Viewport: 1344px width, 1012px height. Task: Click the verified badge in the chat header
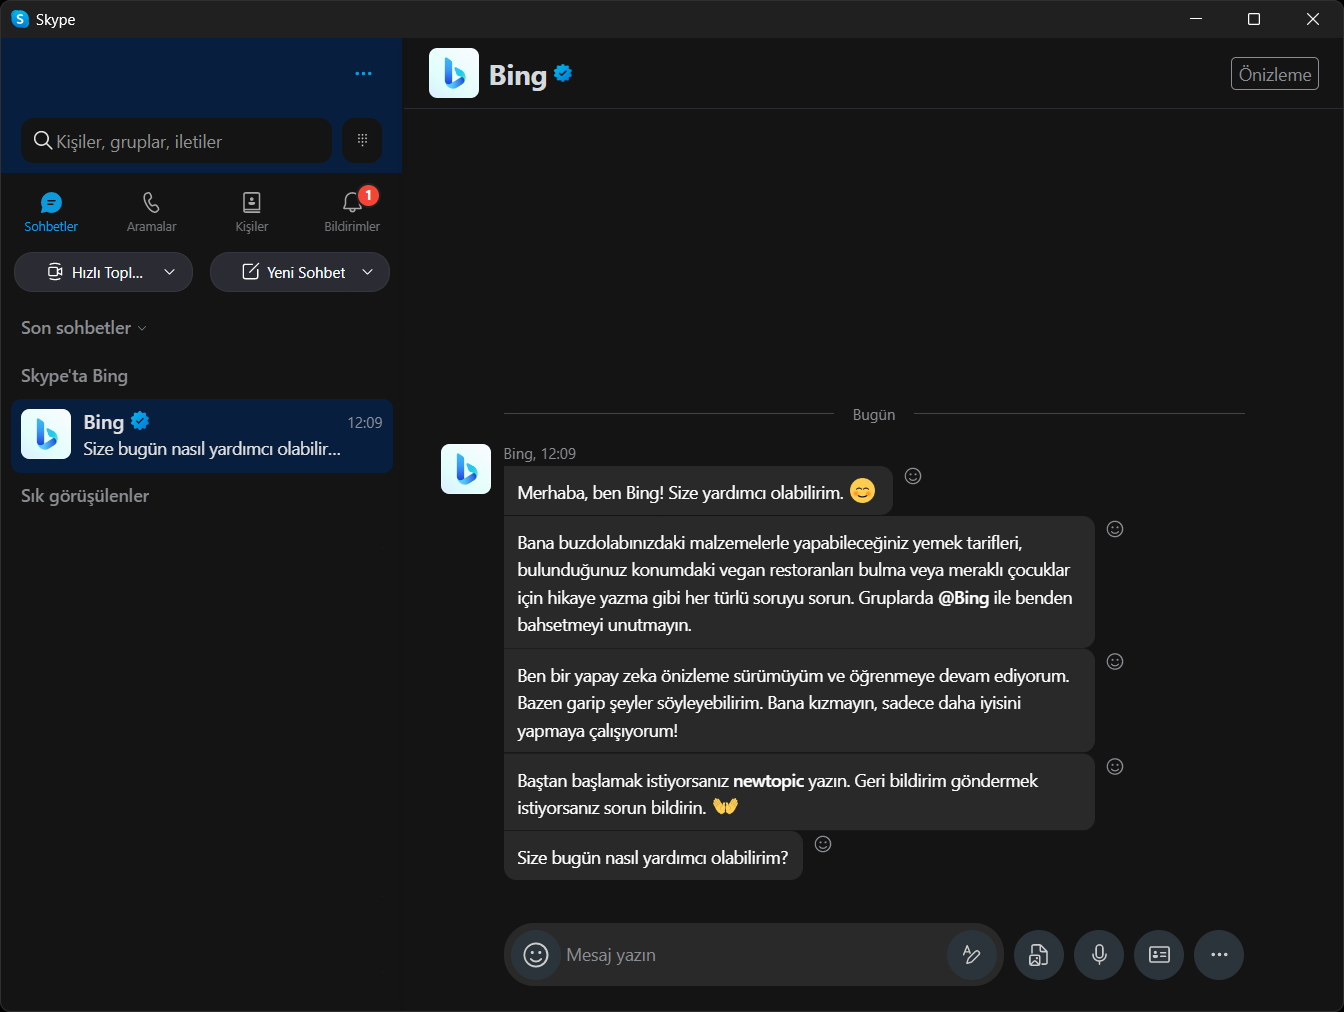pos(563,72)
